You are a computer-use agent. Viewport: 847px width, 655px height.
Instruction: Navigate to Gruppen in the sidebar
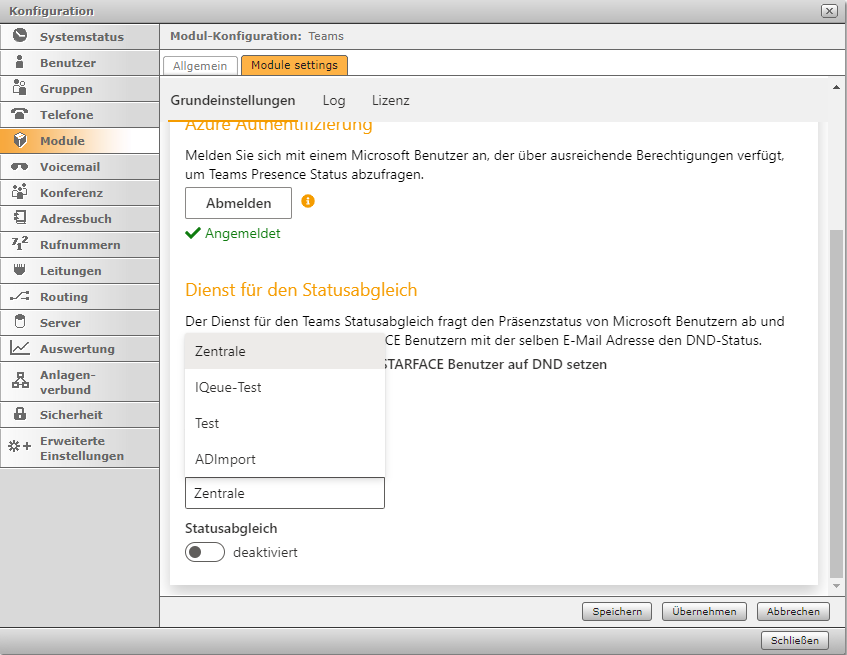pyautogui.click(x=66, y=89)
